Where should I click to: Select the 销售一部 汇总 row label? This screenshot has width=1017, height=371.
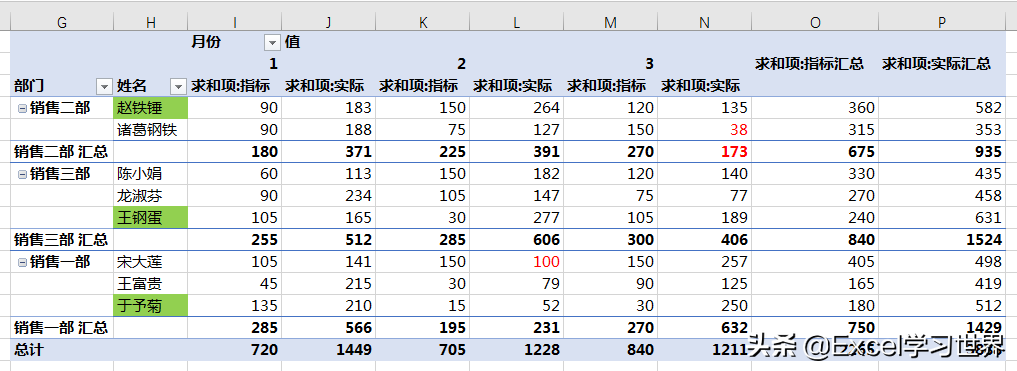click(61, 328)
